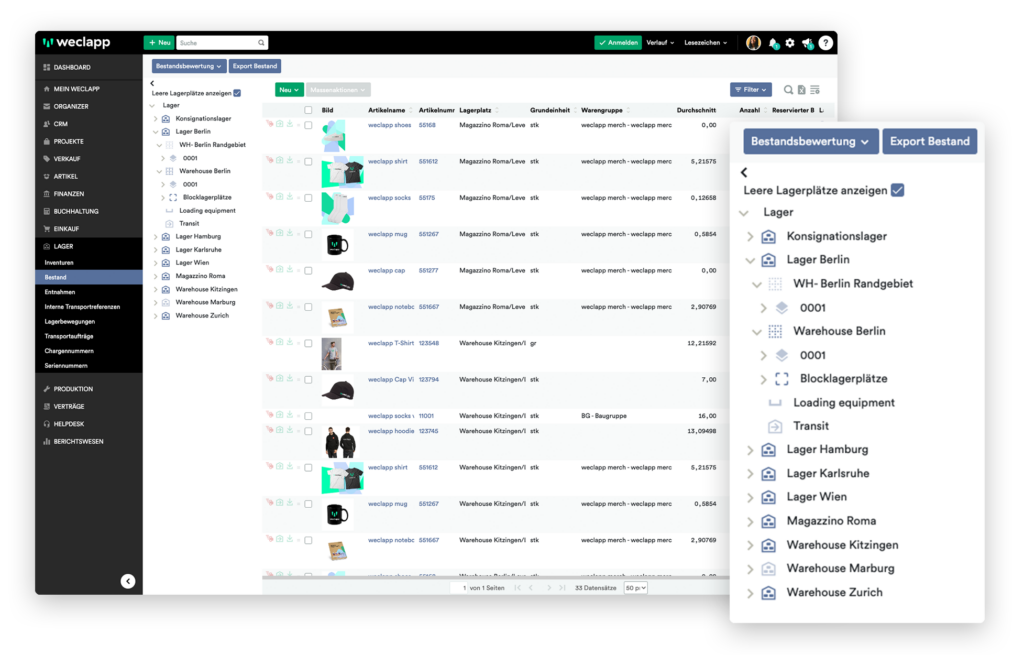Open the green Neu dropdown above table
This screenshot has width=1024, height=655.
(289, 89)
